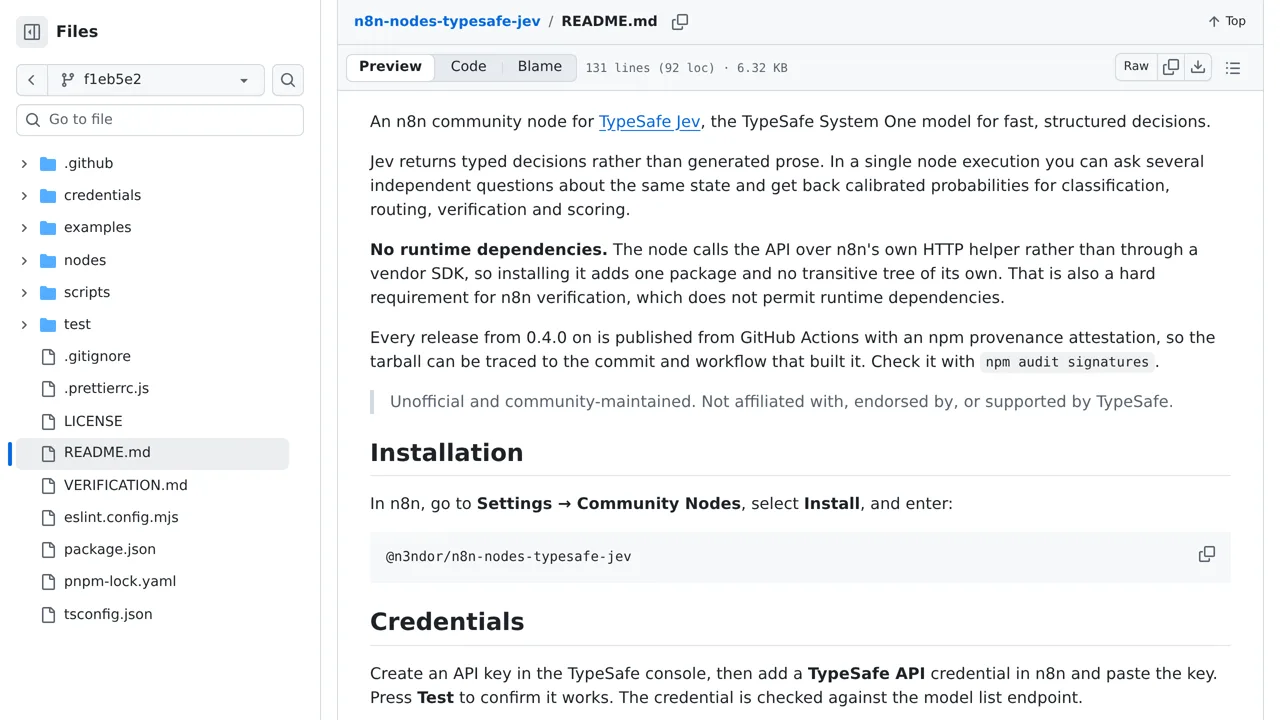This screenshot has height=720, width=1280.
Task: Click the Installation heading
Action: coord(447,453)
